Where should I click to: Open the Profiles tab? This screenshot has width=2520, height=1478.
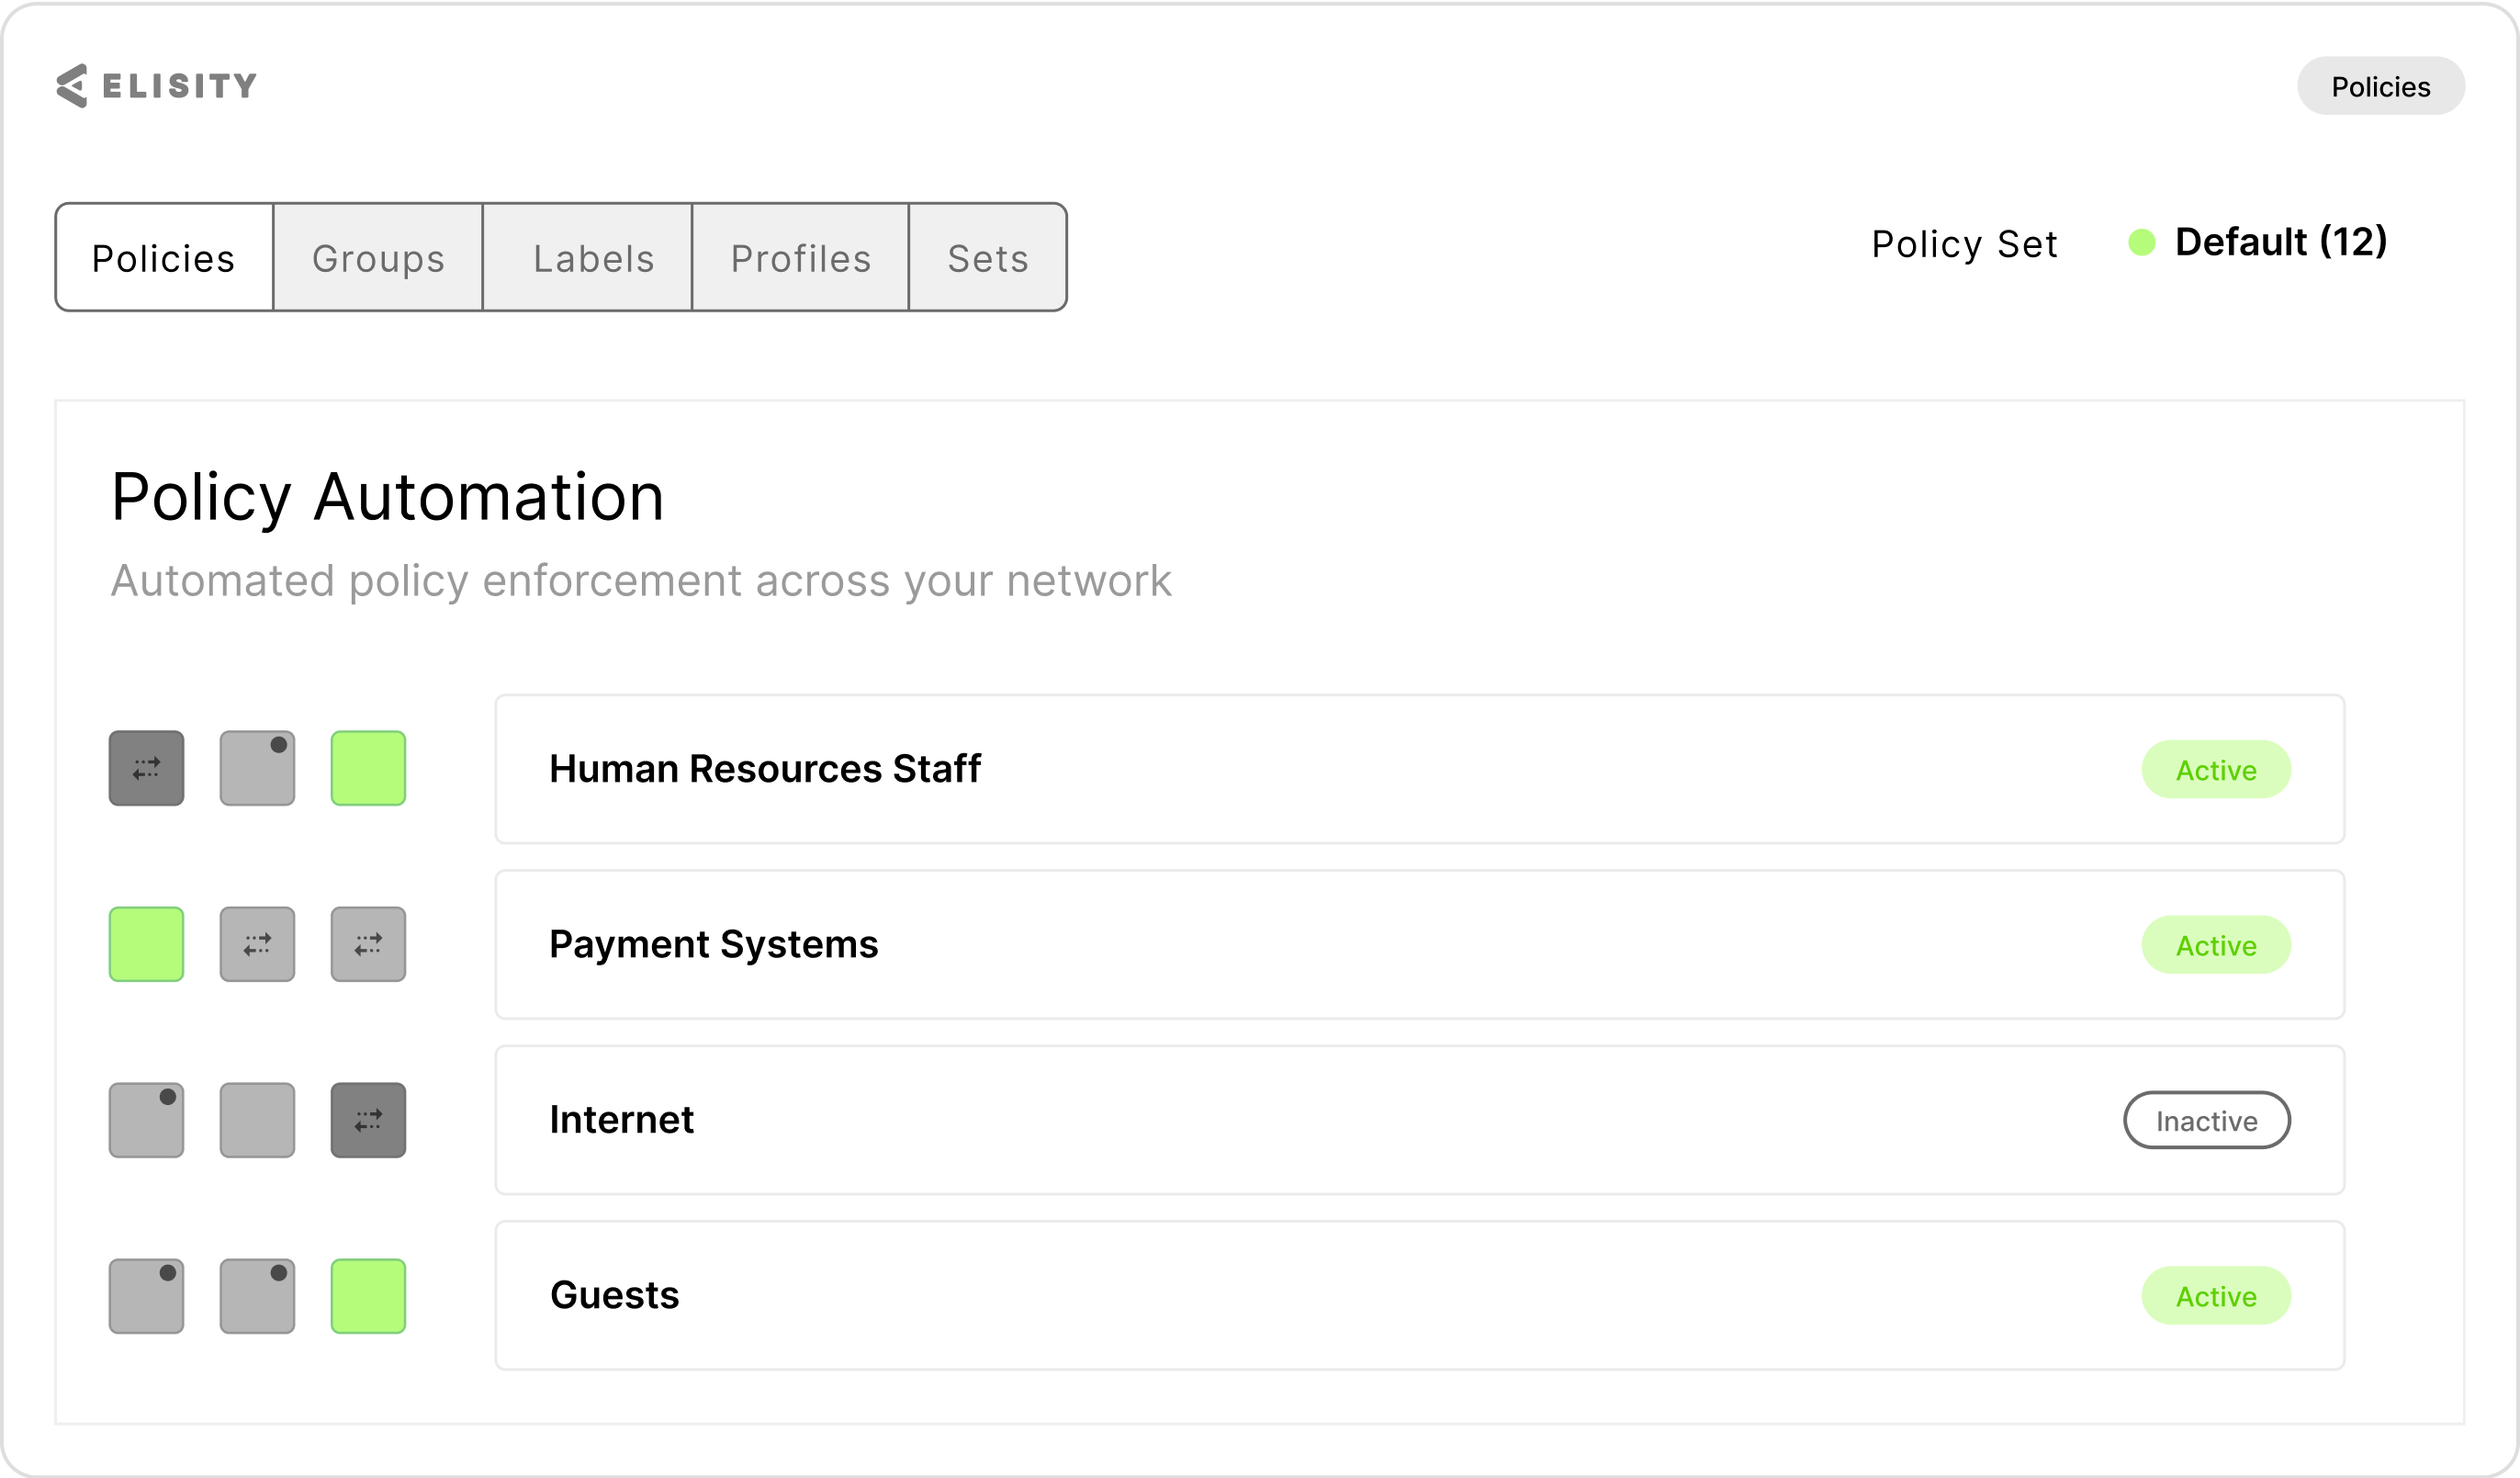pyautogui.click(x=800, y=258)
